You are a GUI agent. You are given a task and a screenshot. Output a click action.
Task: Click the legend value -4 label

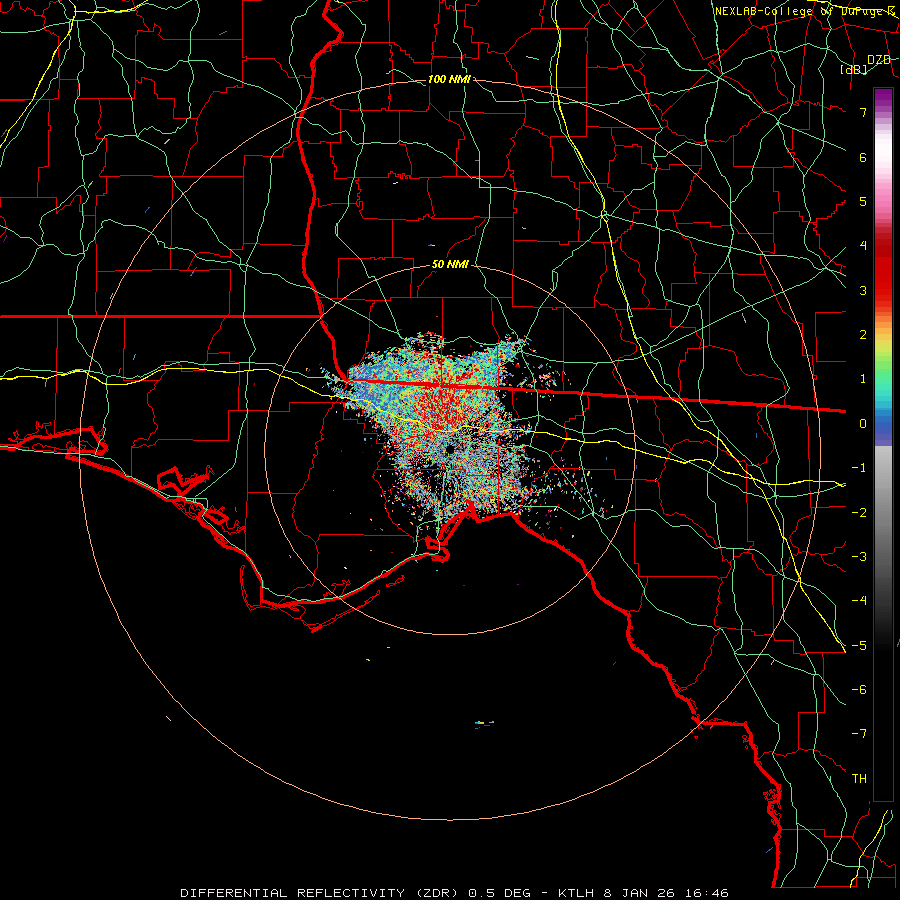859,601
